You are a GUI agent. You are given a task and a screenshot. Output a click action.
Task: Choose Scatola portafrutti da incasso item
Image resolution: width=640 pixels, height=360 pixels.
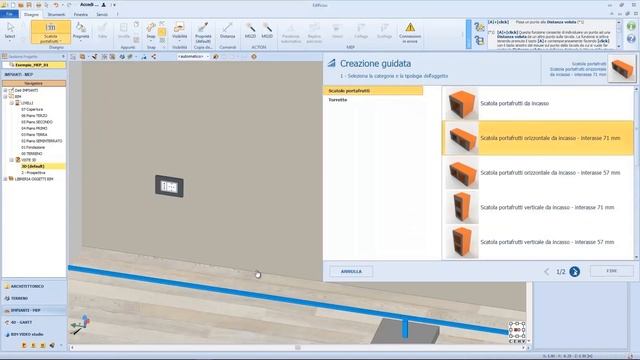pyautogui.click(x=538, y=103)
